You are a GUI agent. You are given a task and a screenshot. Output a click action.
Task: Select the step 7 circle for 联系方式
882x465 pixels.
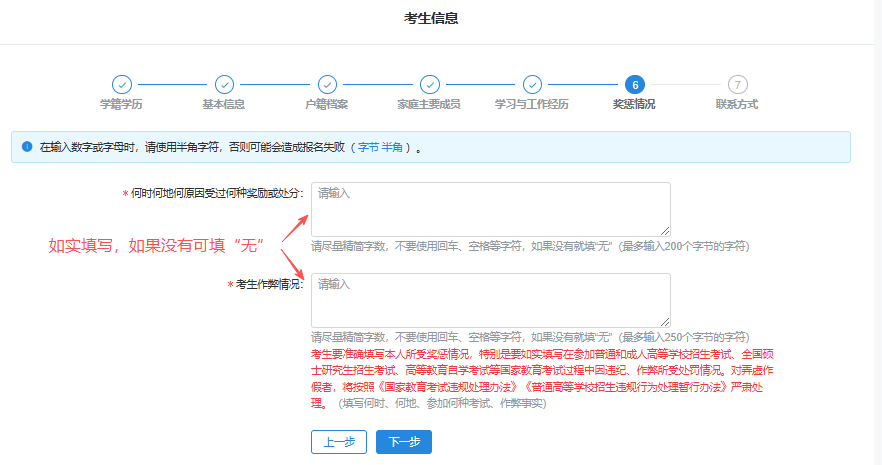pyautogui.click(x=737, y=84)
